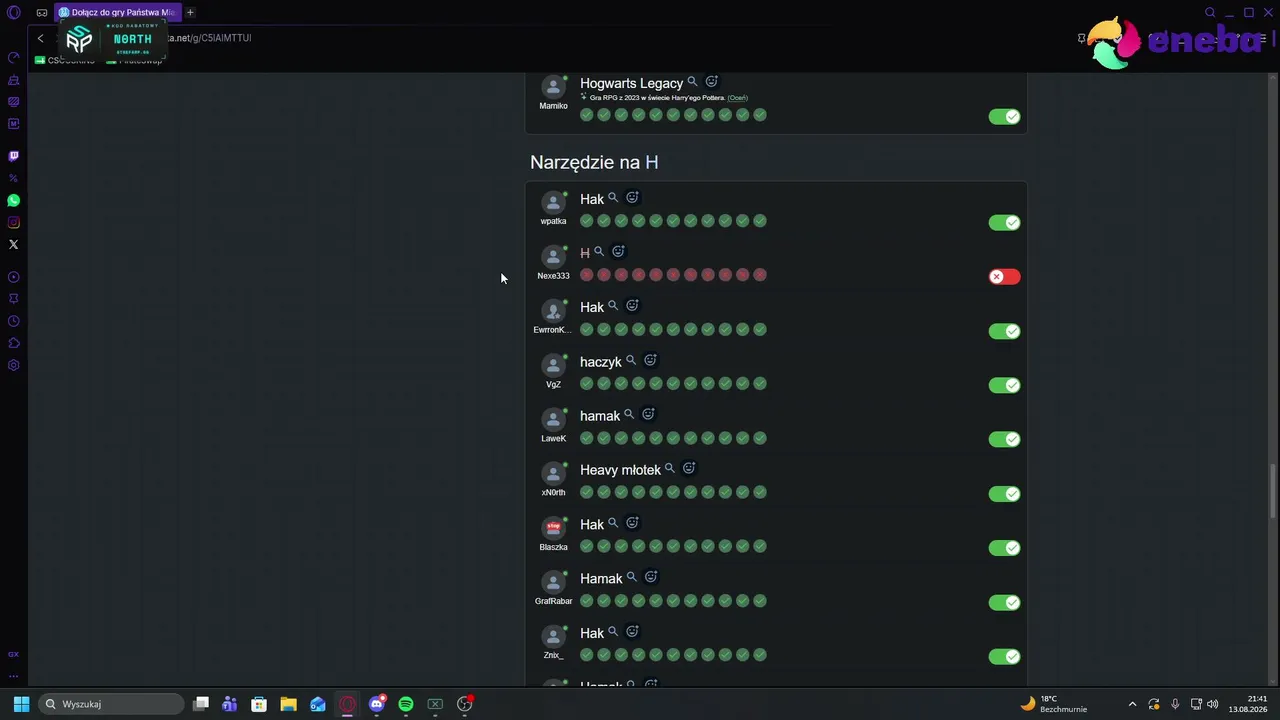This screenshot has width=1280, height=720.
Task: Toggle approval for VgZ's haczyk answer
Action: [x=1005, y=385]
